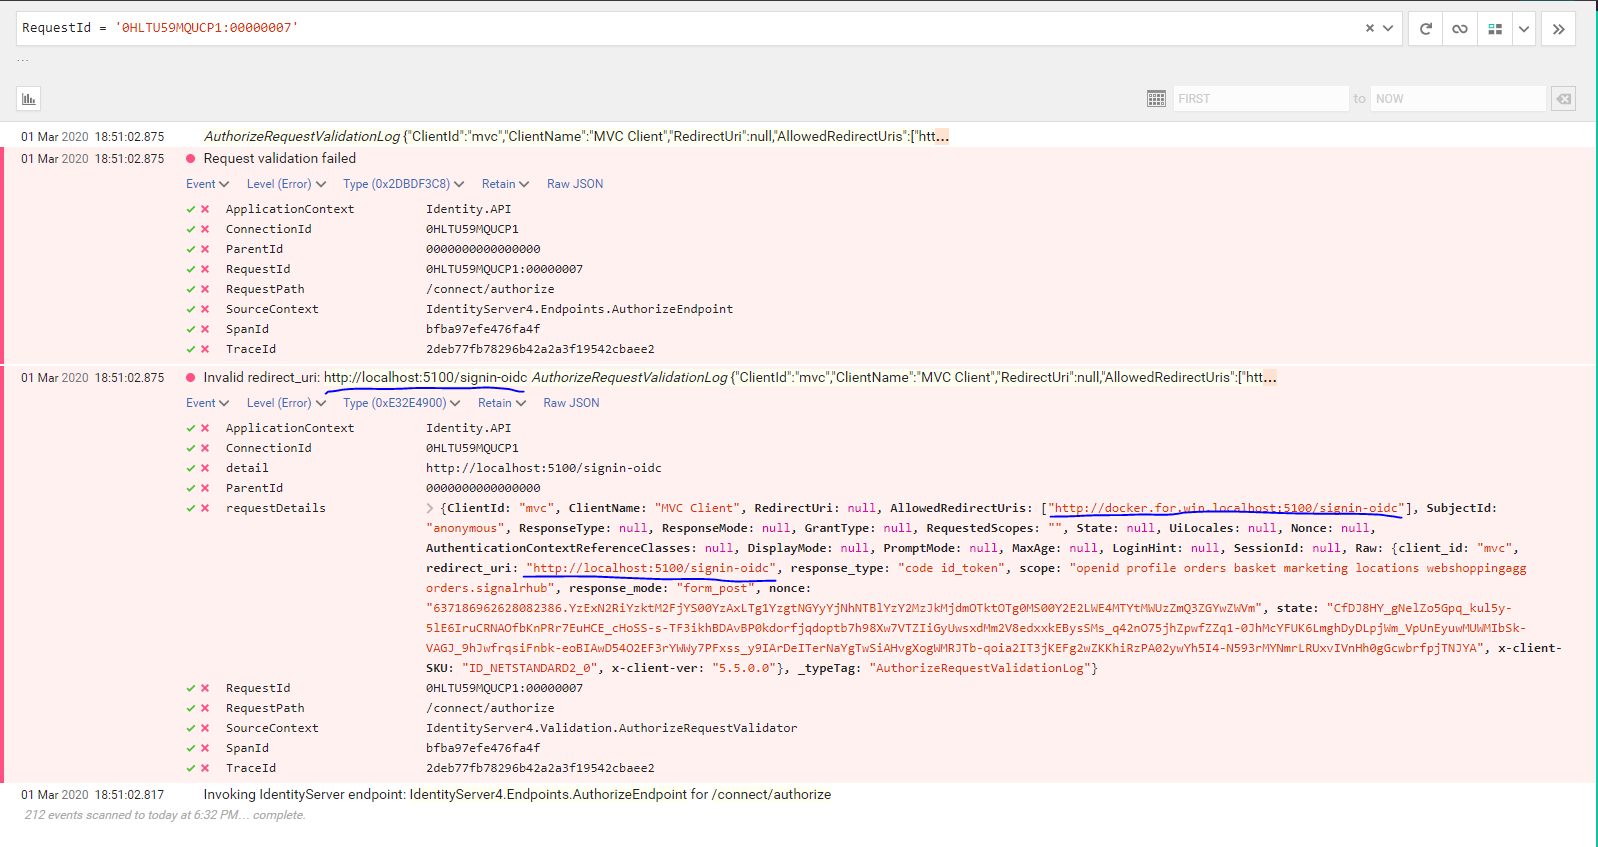Click the underlined redirect_uri localhost:5100 value
The width and height of the screenshot is (1598, 847).
651,568
